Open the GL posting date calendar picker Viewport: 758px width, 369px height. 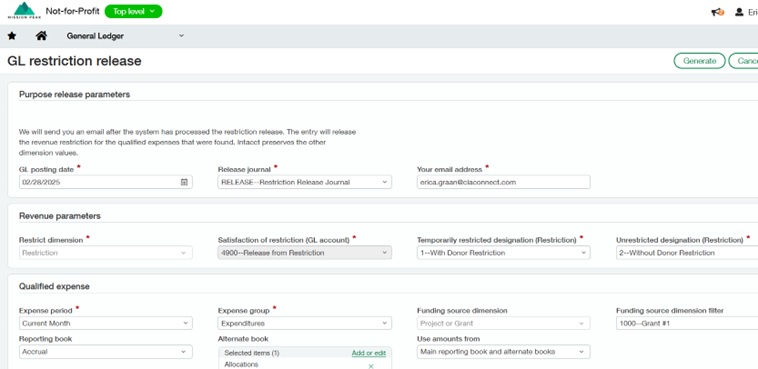click(x=184, y=182)
